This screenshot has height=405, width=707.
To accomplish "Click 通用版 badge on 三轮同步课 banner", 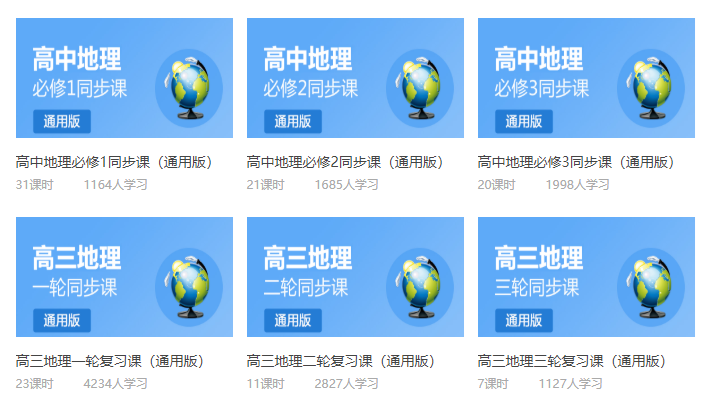I will tap(524, 321).
